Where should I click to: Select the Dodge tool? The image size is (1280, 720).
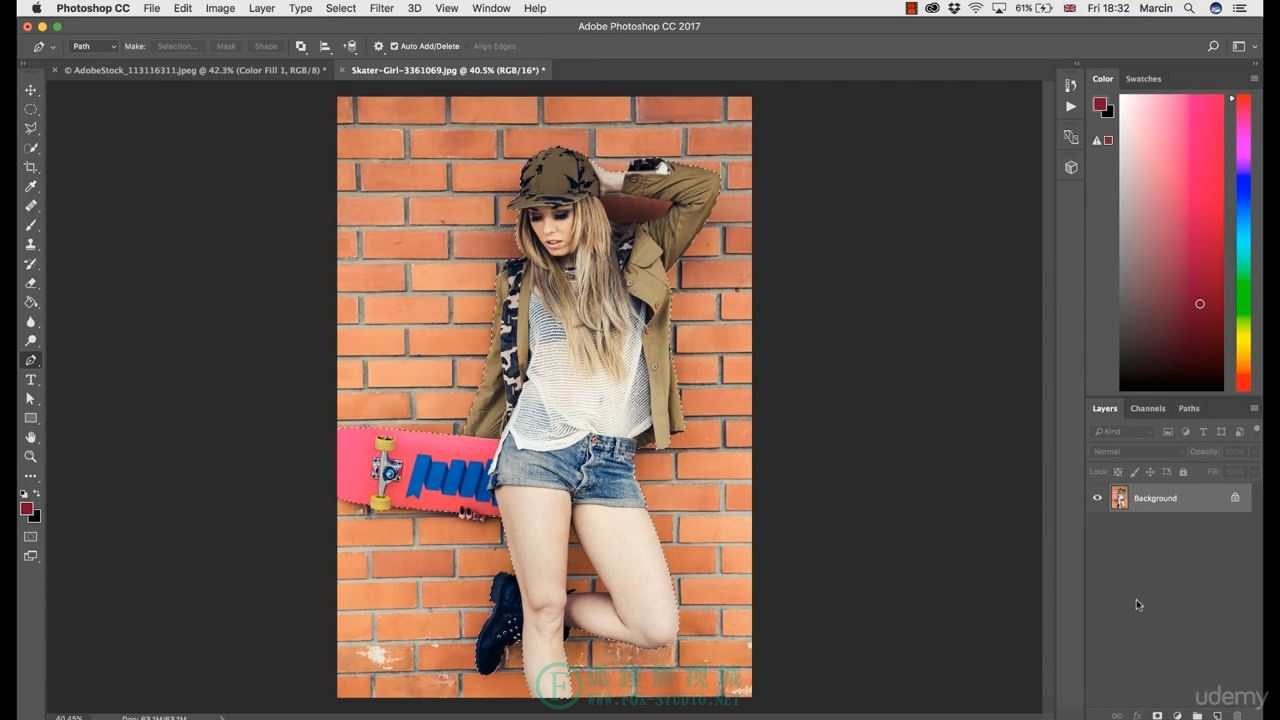pyautogui.click(x=31, y=341)
